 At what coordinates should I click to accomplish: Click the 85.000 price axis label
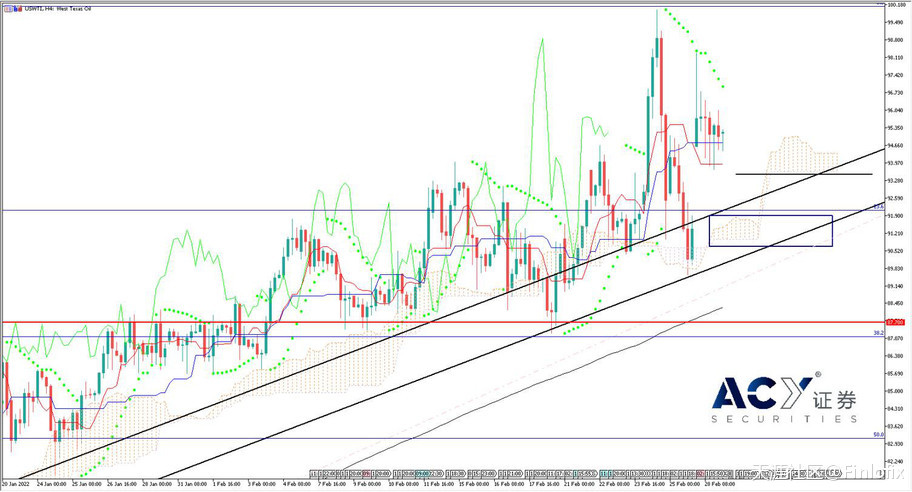[895, 391]
